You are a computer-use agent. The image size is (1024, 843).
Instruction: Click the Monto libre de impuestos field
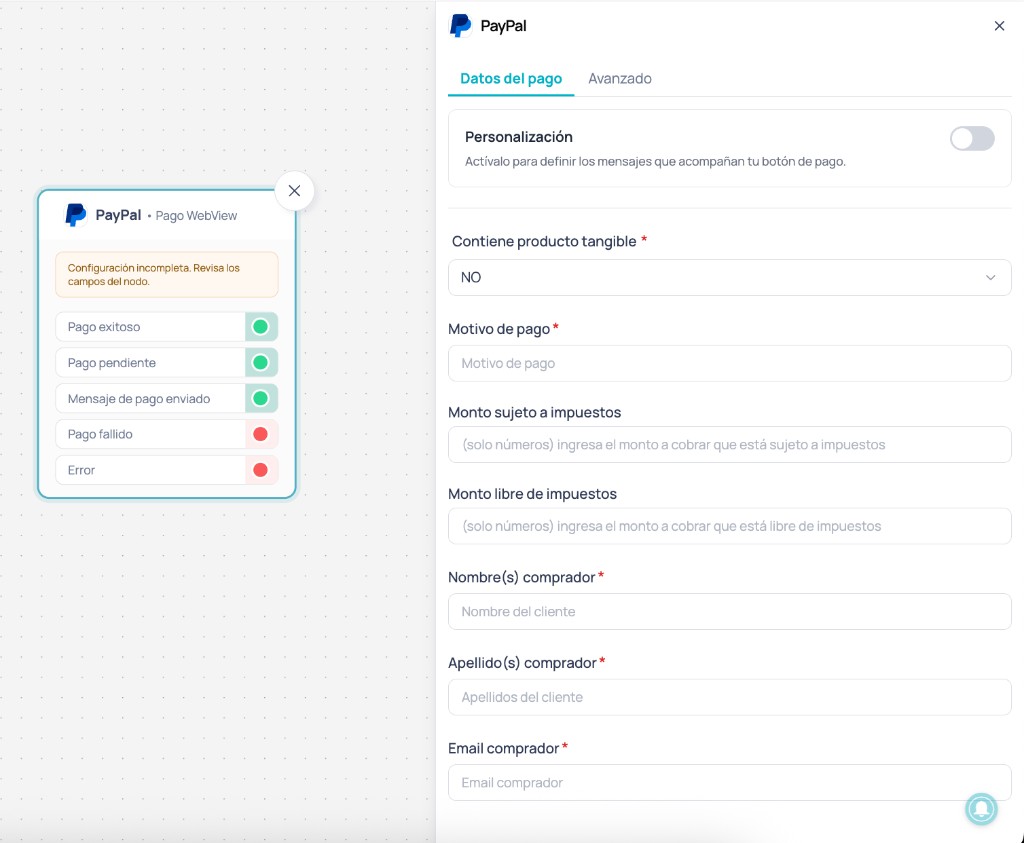[729, 526]
